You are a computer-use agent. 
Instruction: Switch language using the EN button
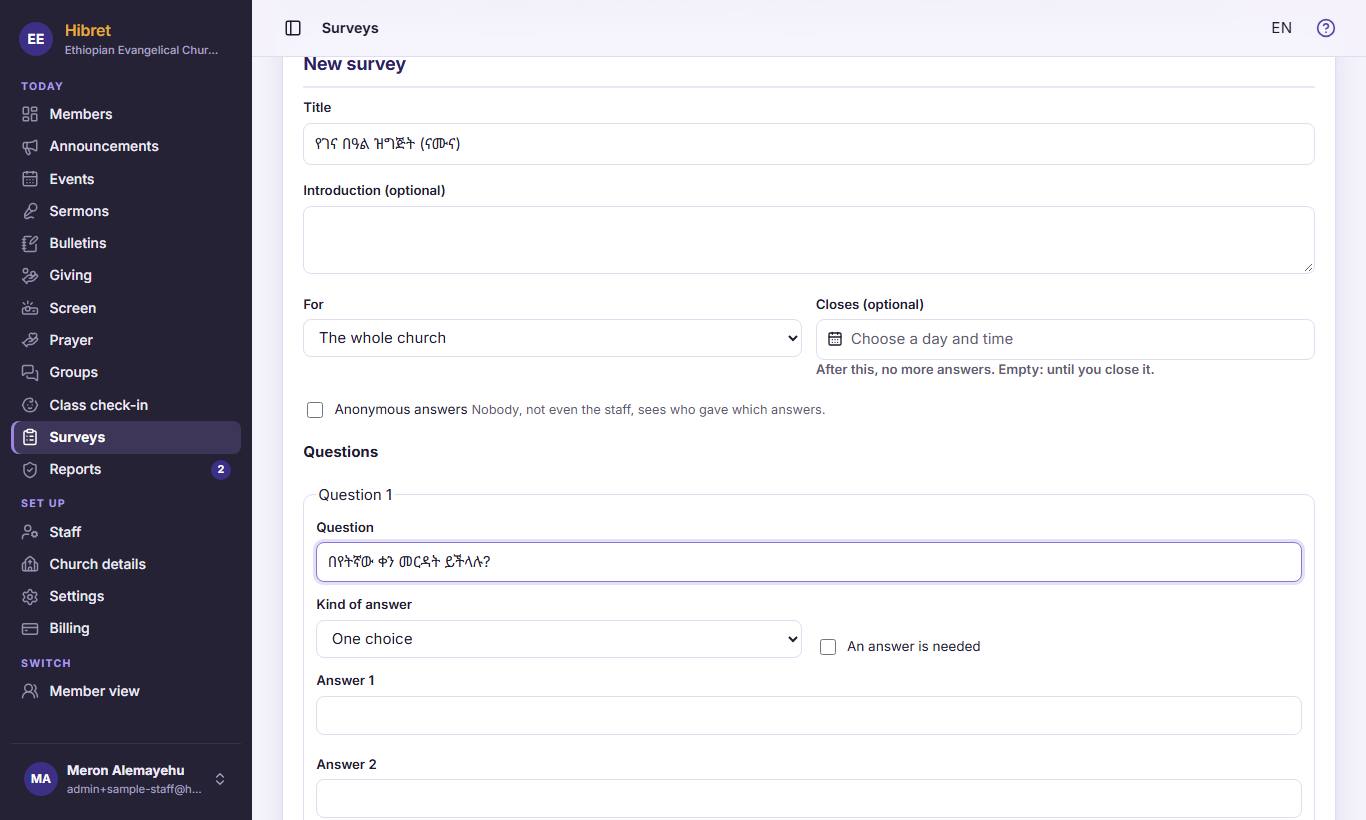(x=1281, y=28)
